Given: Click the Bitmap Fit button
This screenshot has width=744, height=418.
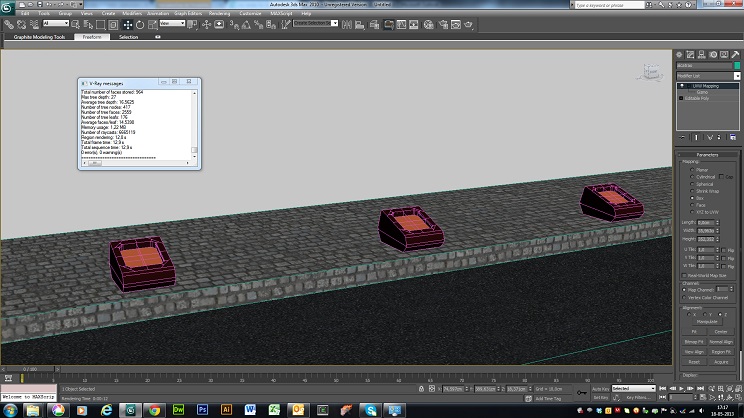Looking at the screenshot, I should pyautogui.click(x=694, y=342).
